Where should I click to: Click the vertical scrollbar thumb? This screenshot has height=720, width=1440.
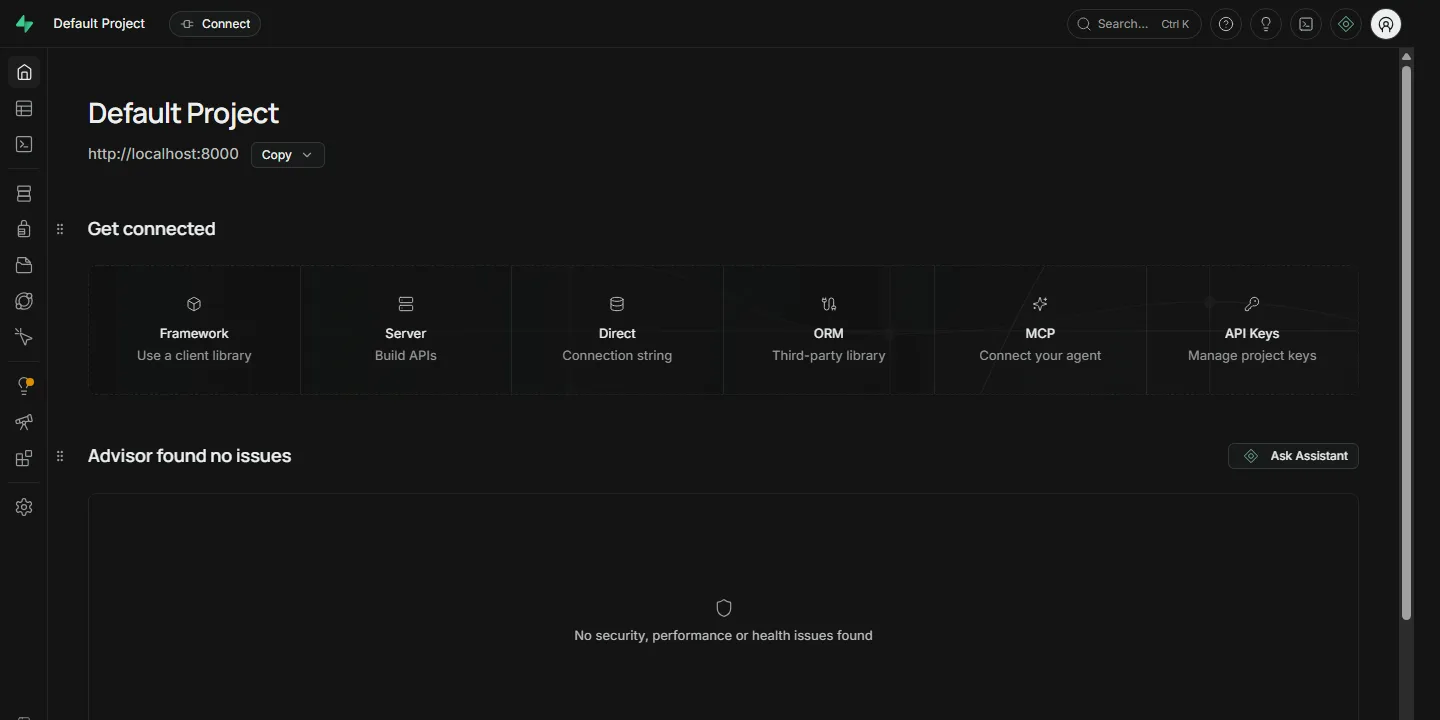pos(1406,343)
